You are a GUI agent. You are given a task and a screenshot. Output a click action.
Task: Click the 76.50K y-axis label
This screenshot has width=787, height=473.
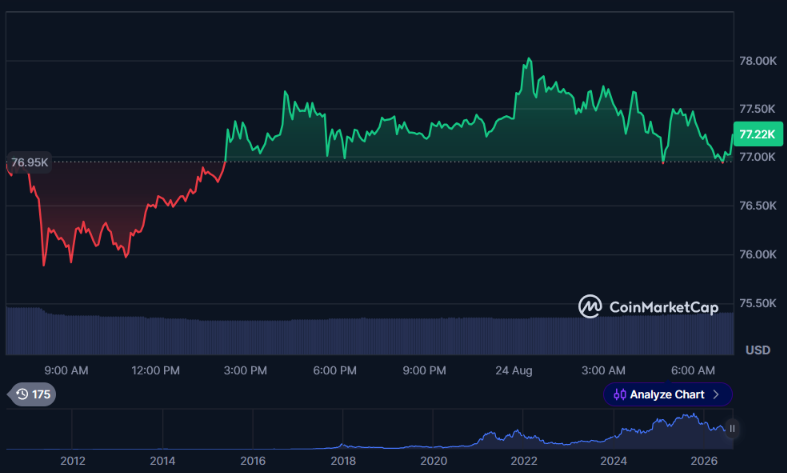point(757,206)
